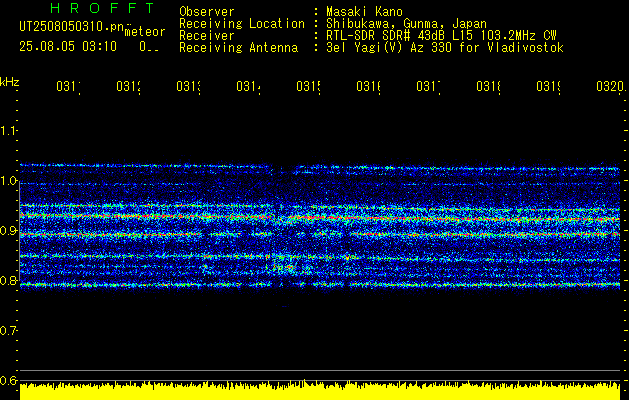Click the Receiving Antenna label
The image size is (629, 400).
[238, 48]
